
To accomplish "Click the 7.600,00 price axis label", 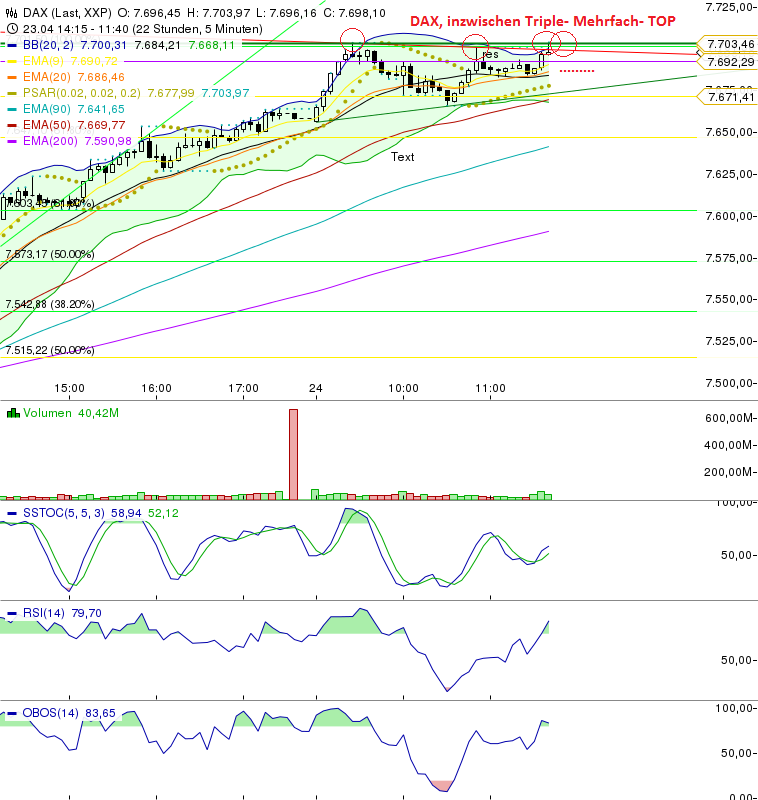I will pyautogui.click(x=729, y=216).
